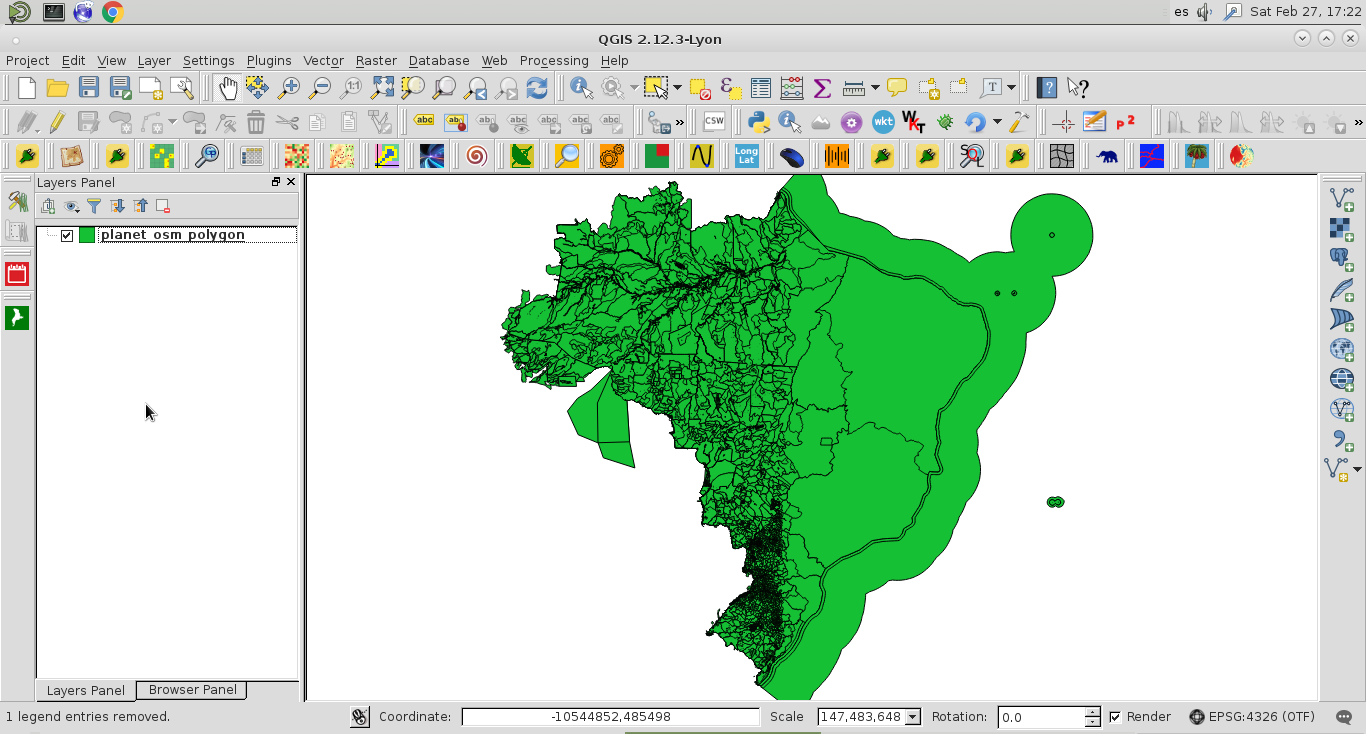Open measure tool dropdown arrow
Image resolution: width=1366 pixels, height=734 pixels.
click(875, 88)
